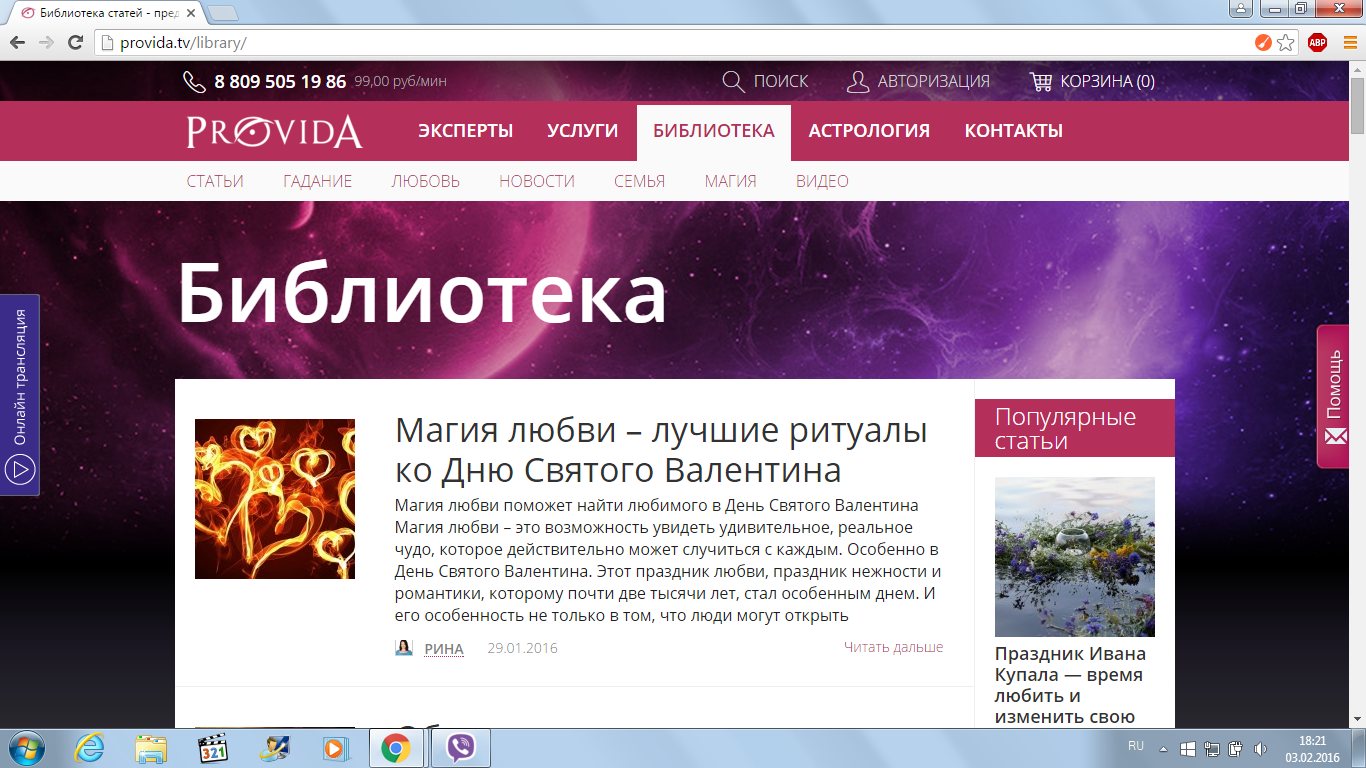Click the envelope icon on Помощь tab
Image resolution: width=1366 pixels, height=768 pixels.
point(1336,436)
